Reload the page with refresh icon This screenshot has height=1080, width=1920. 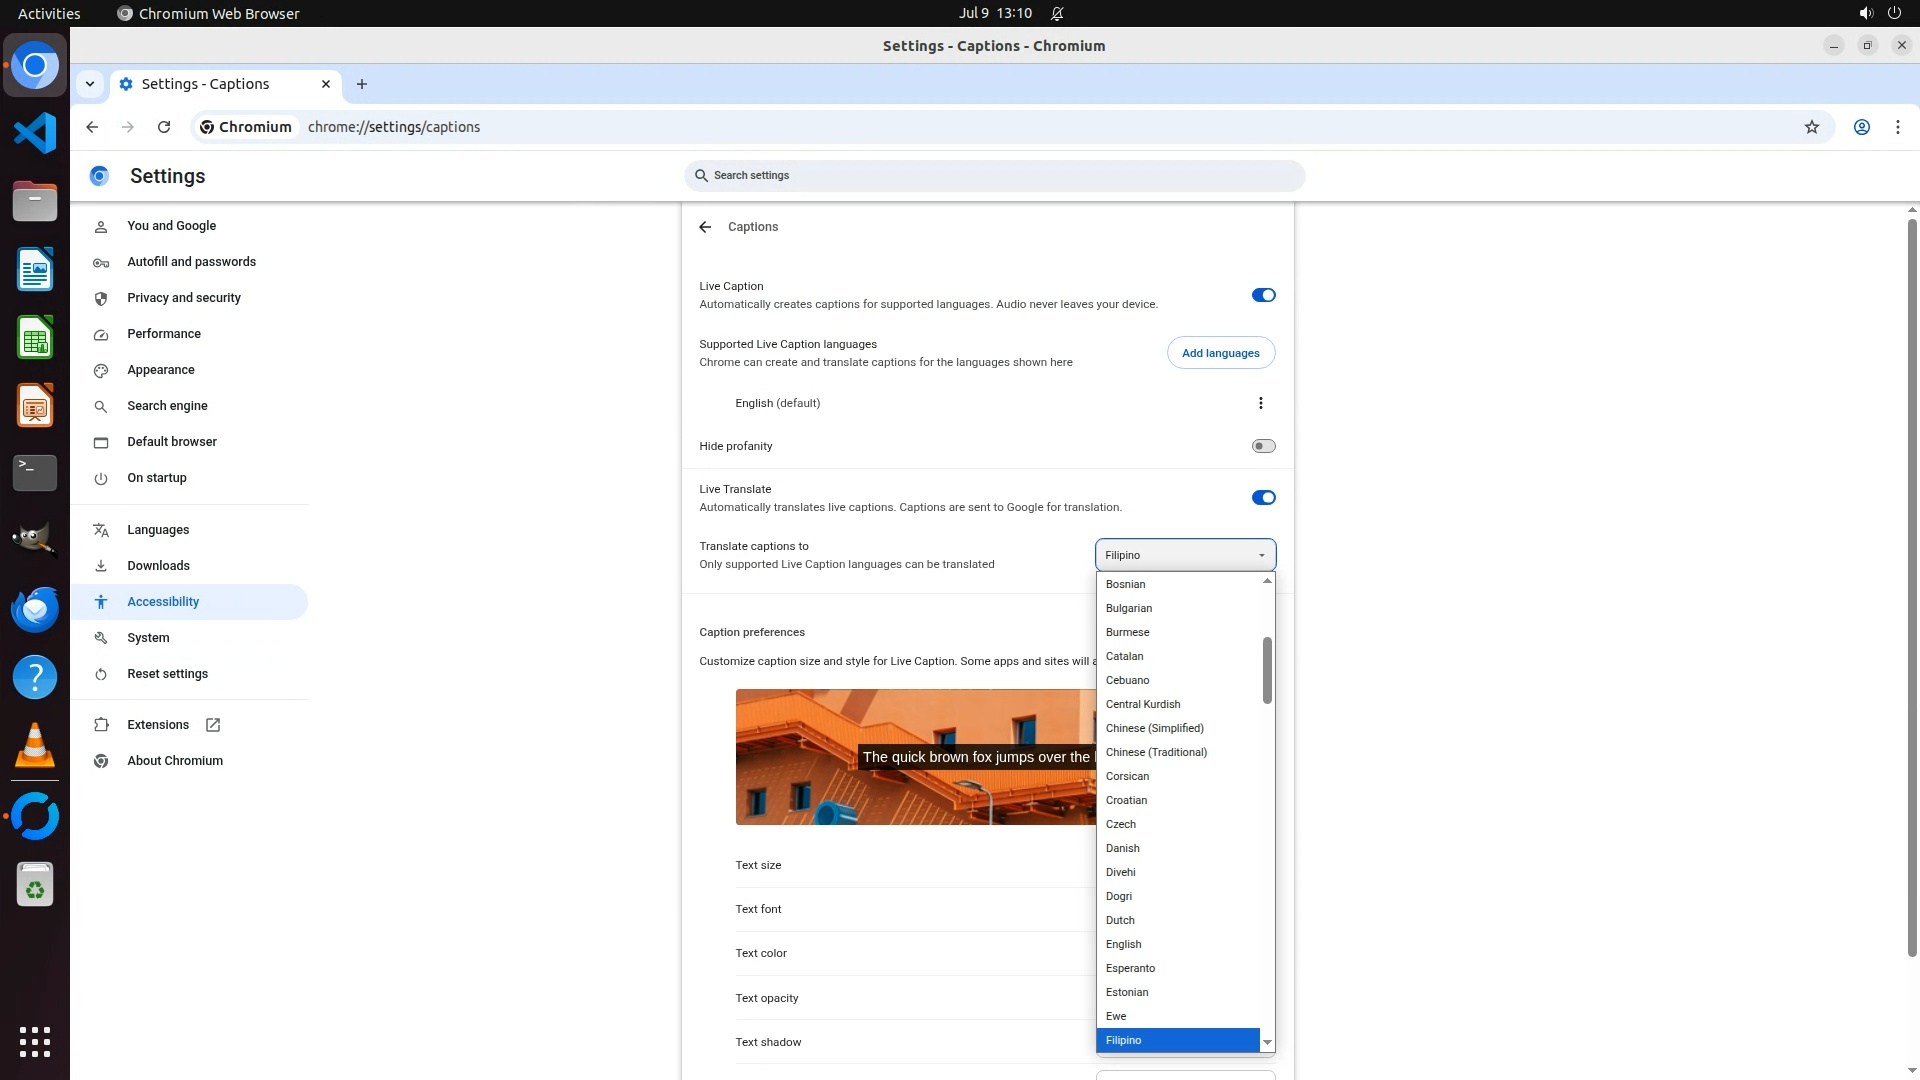point(164,127)
